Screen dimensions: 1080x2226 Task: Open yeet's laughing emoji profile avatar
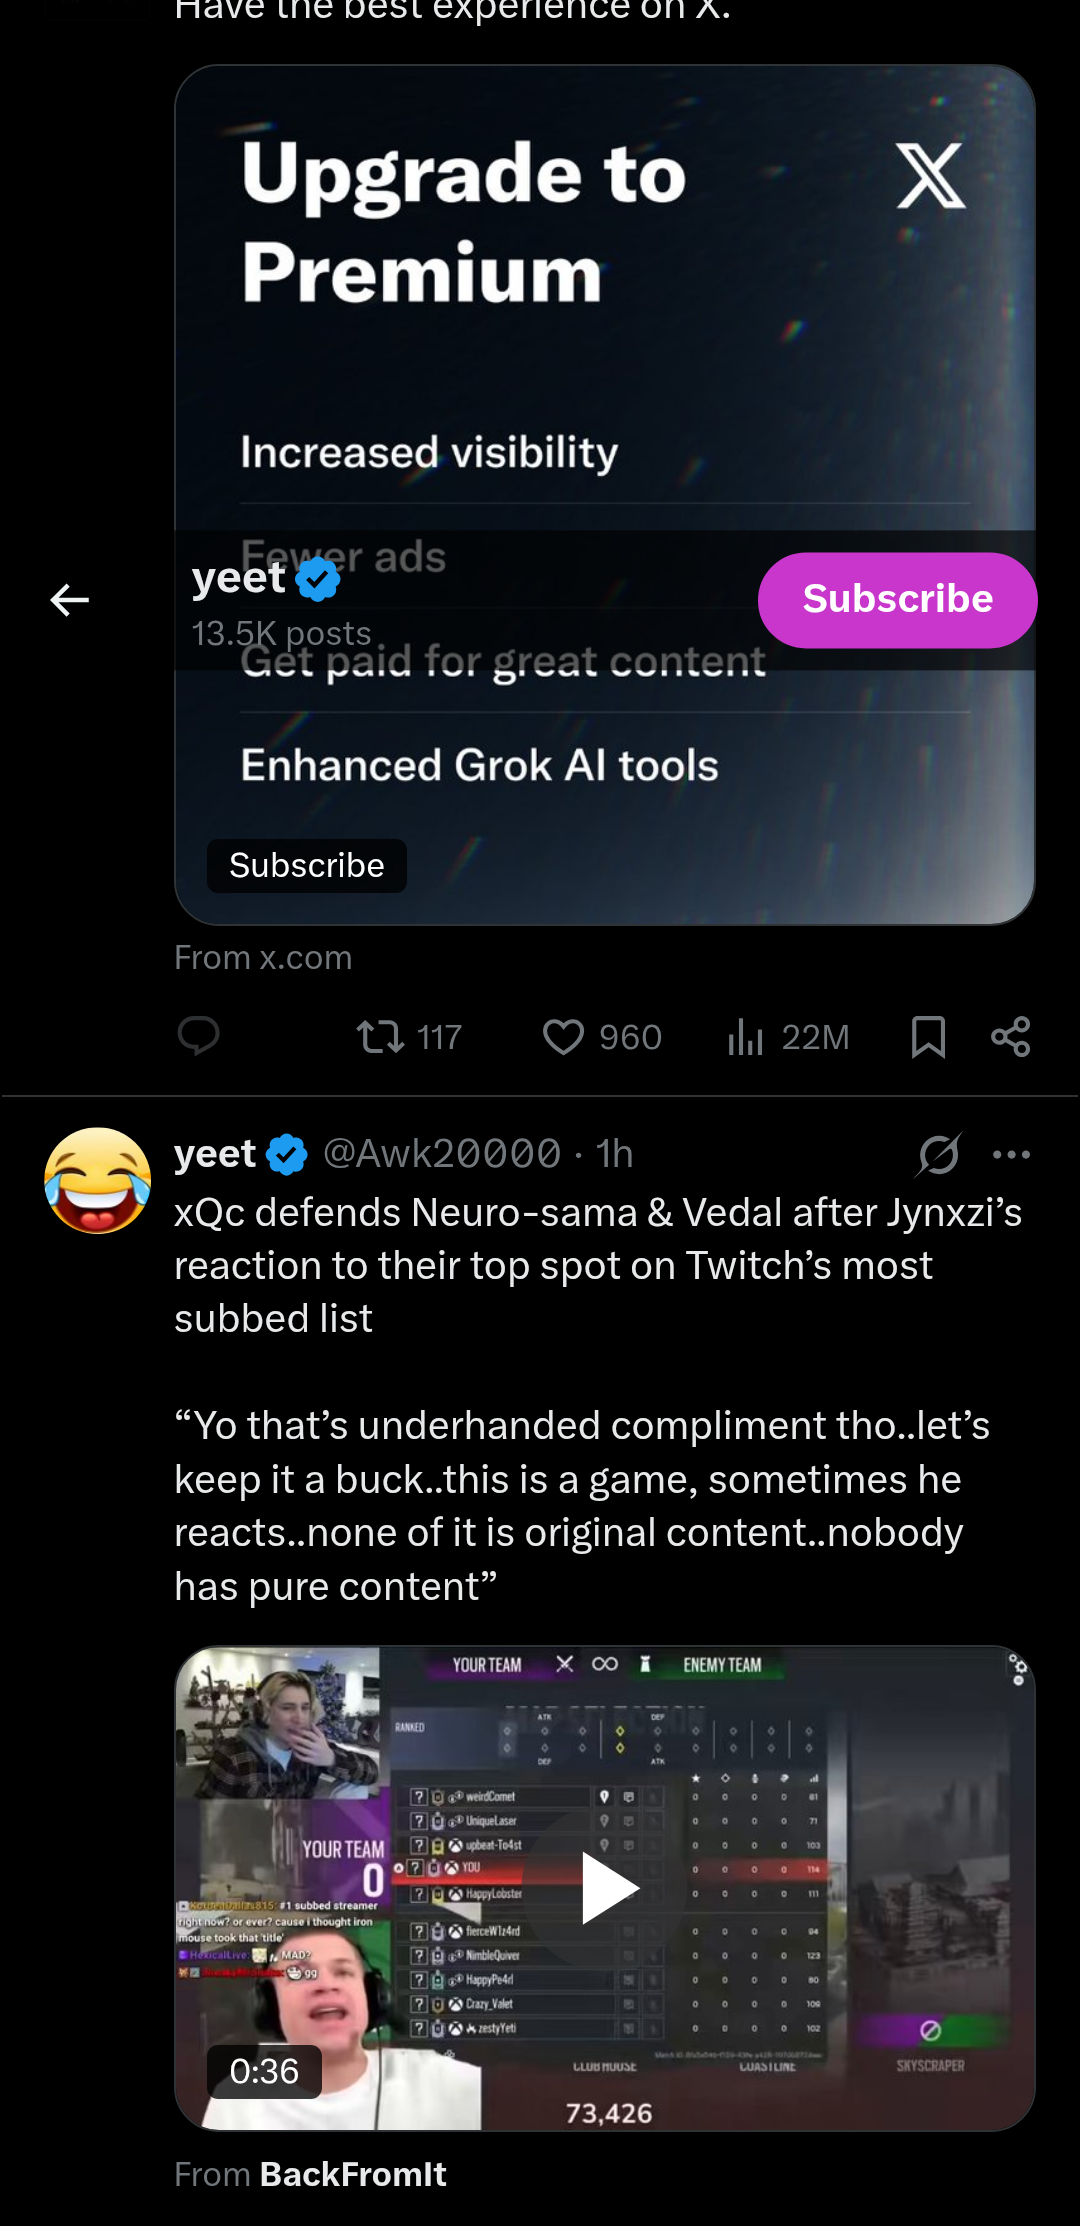97,1180
